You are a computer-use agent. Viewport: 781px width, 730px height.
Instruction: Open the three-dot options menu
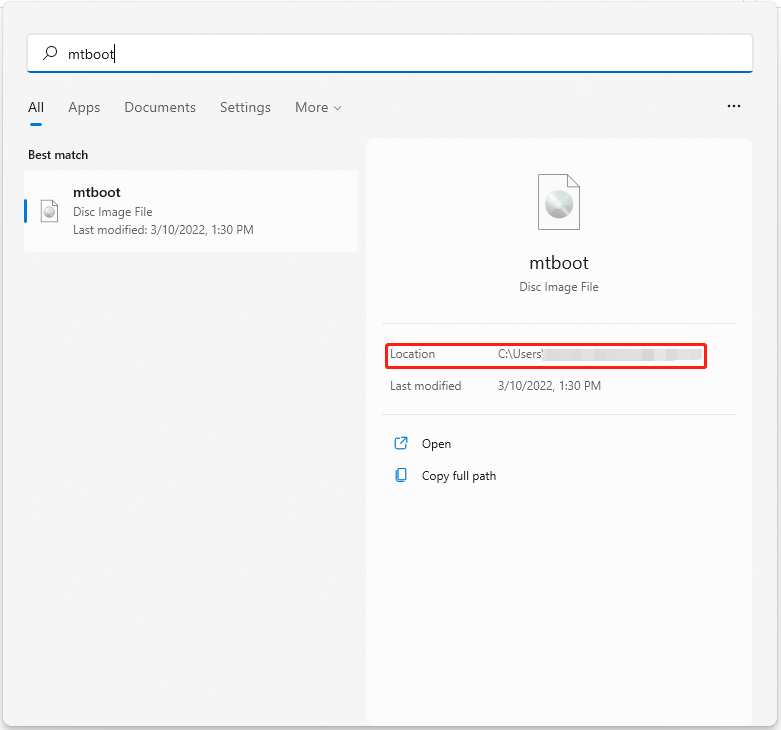(734, 106)
